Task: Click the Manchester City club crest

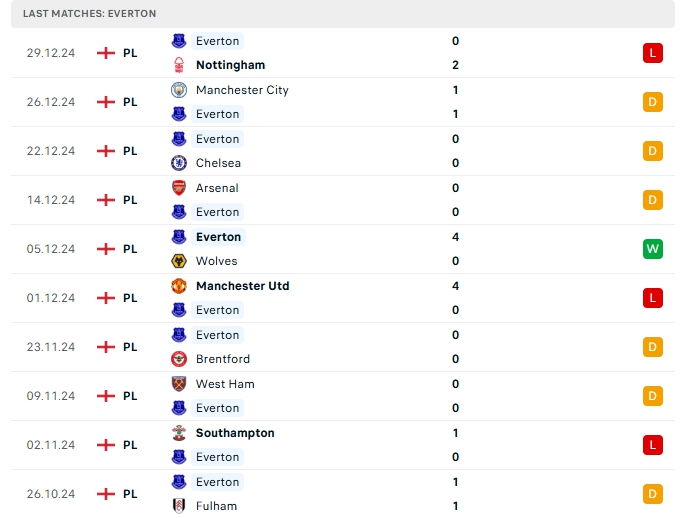Action: [x=179, y=90]
